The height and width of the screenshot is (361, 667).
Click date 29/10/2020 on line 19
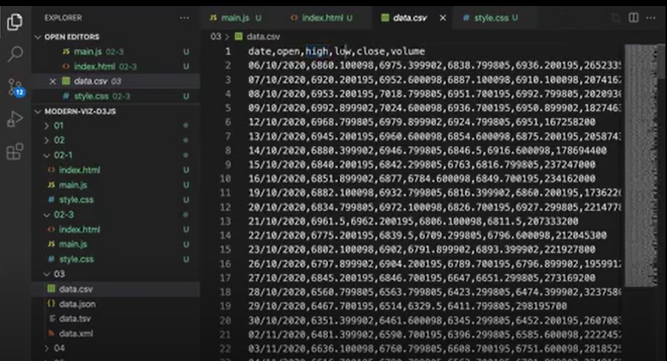277,306
